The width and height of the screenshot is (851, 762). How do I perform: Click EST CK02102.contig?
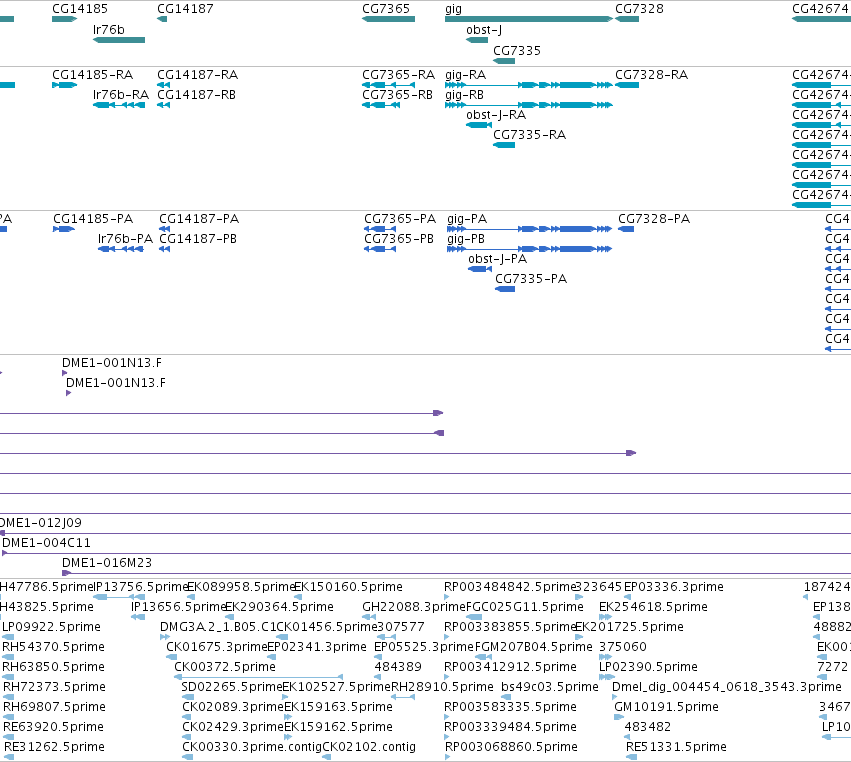tap(369, 747)
